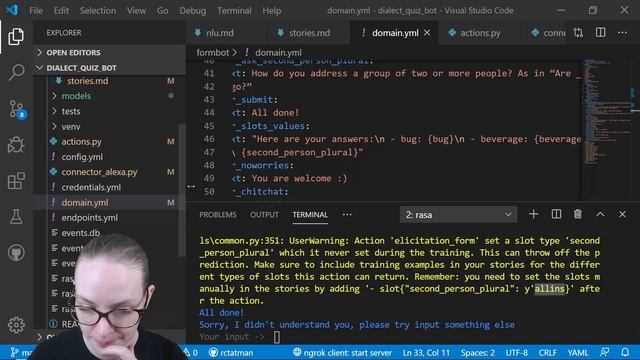Click the VS Code logo icon
This screenshot has width=640, height=360.
click(x=12, y=10)
